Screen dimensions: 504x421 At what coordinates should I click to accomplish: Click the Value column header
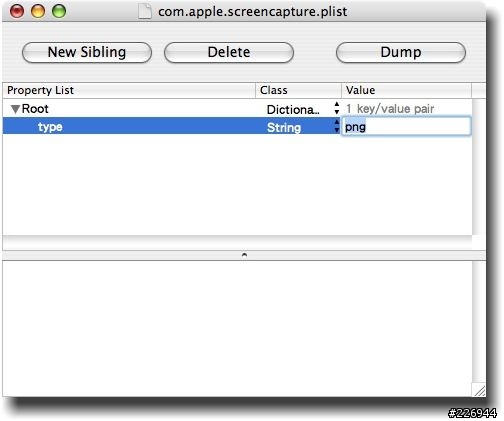tap(407, 90)
